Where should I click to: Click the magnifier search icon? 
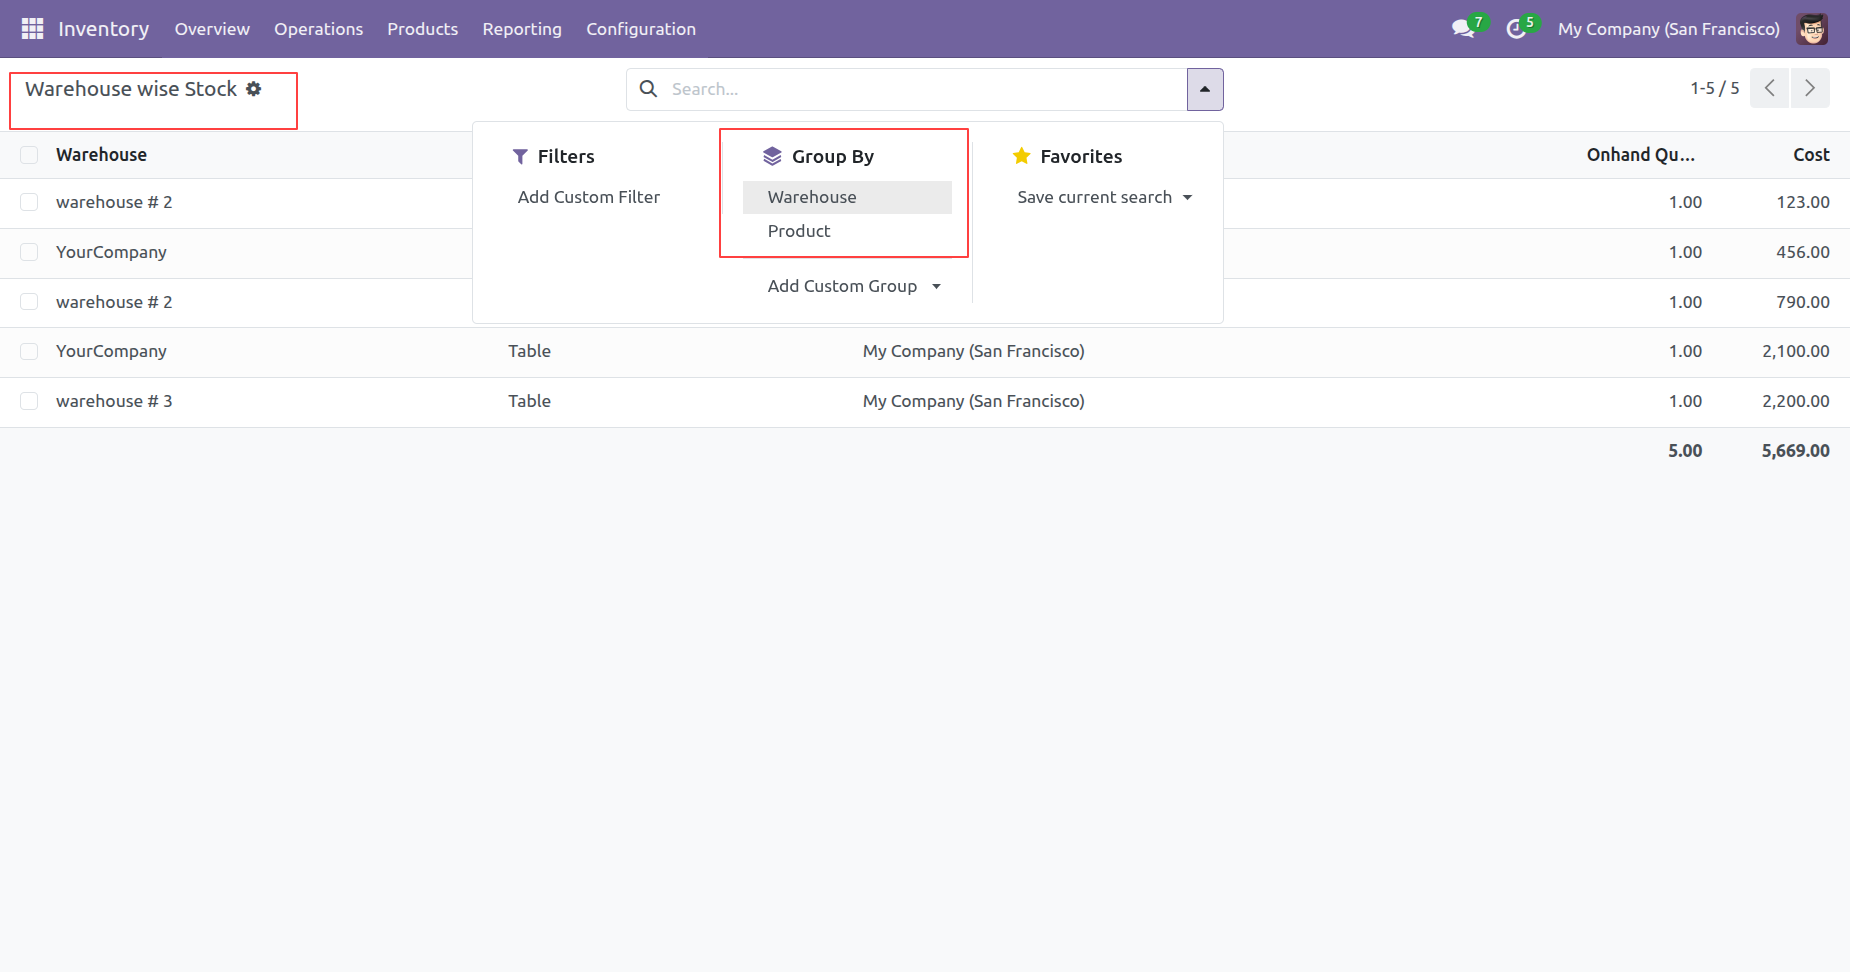pos(648,89)
